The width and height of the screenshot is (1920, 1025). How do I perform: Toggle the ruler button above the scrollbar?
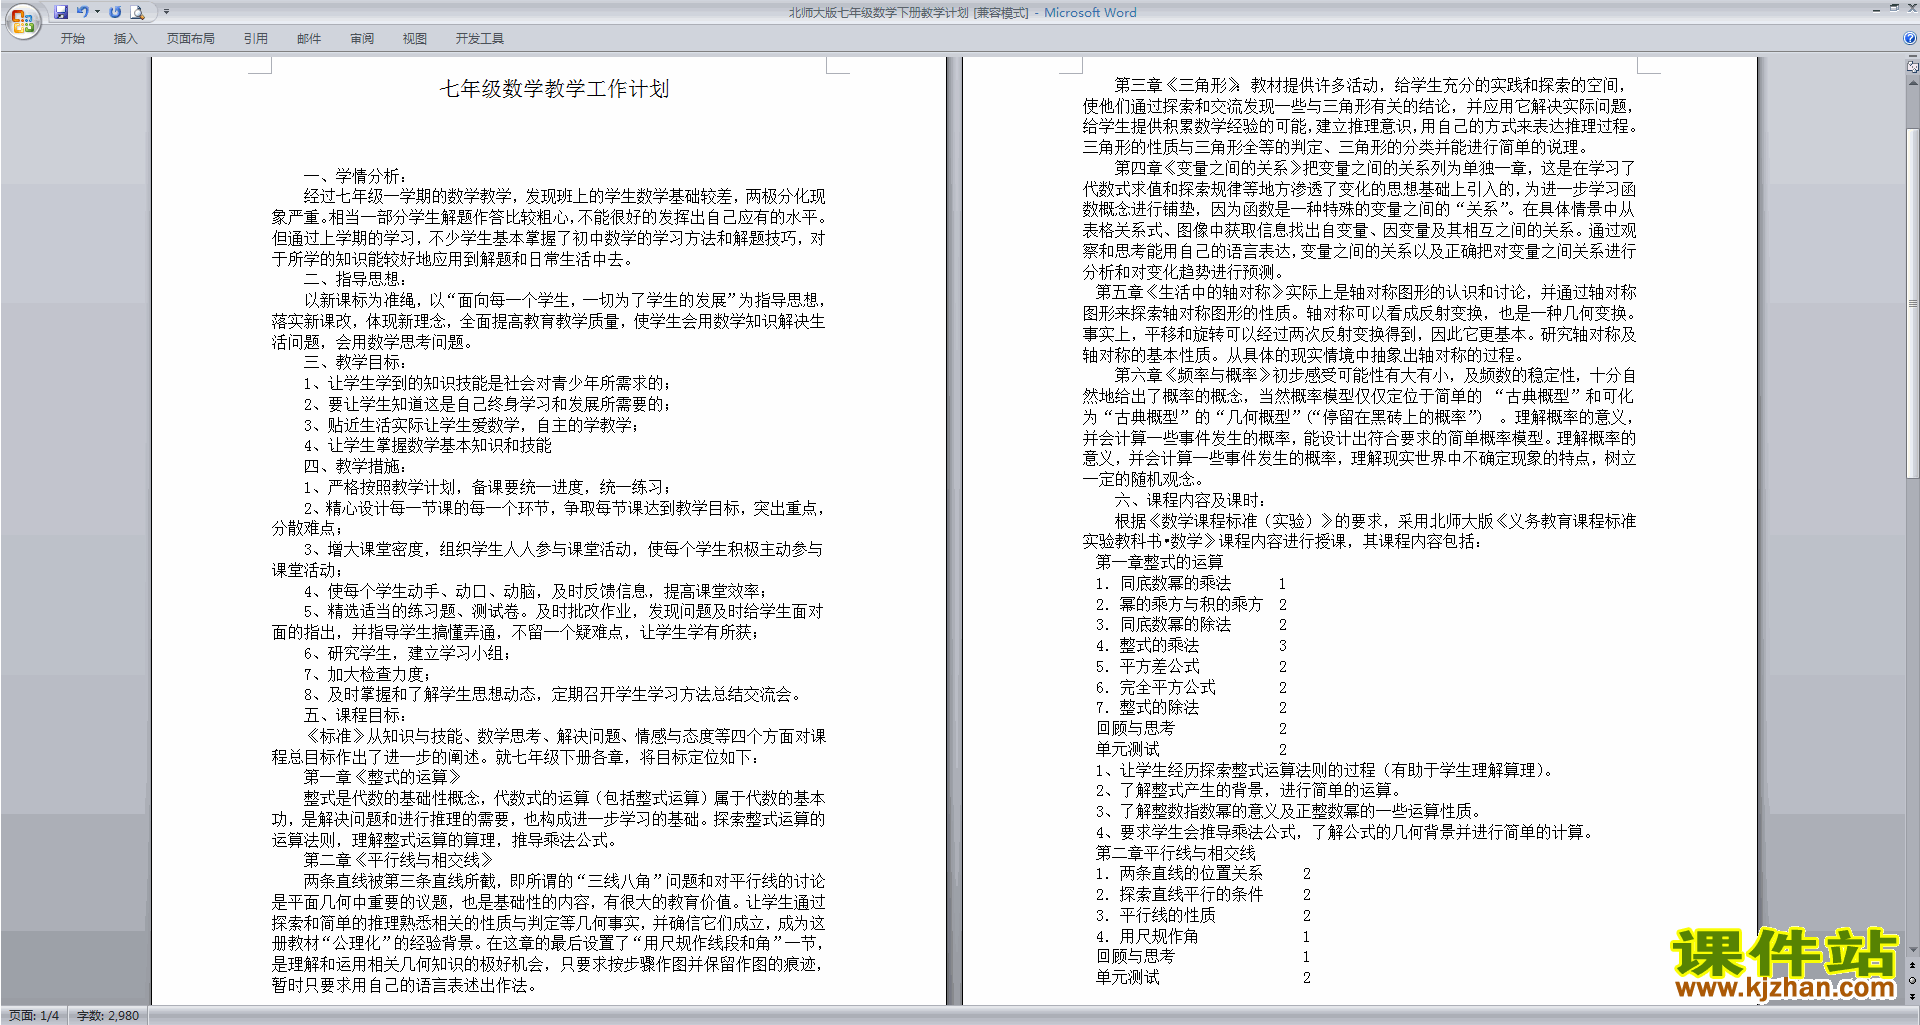click(1913, 66)
